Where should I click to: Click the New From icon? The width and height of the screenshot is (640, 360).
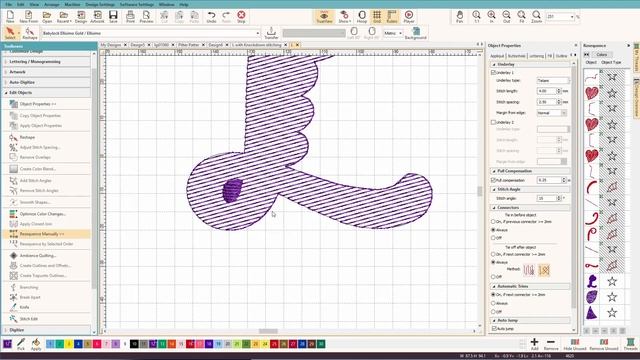[x=29, y=17]
